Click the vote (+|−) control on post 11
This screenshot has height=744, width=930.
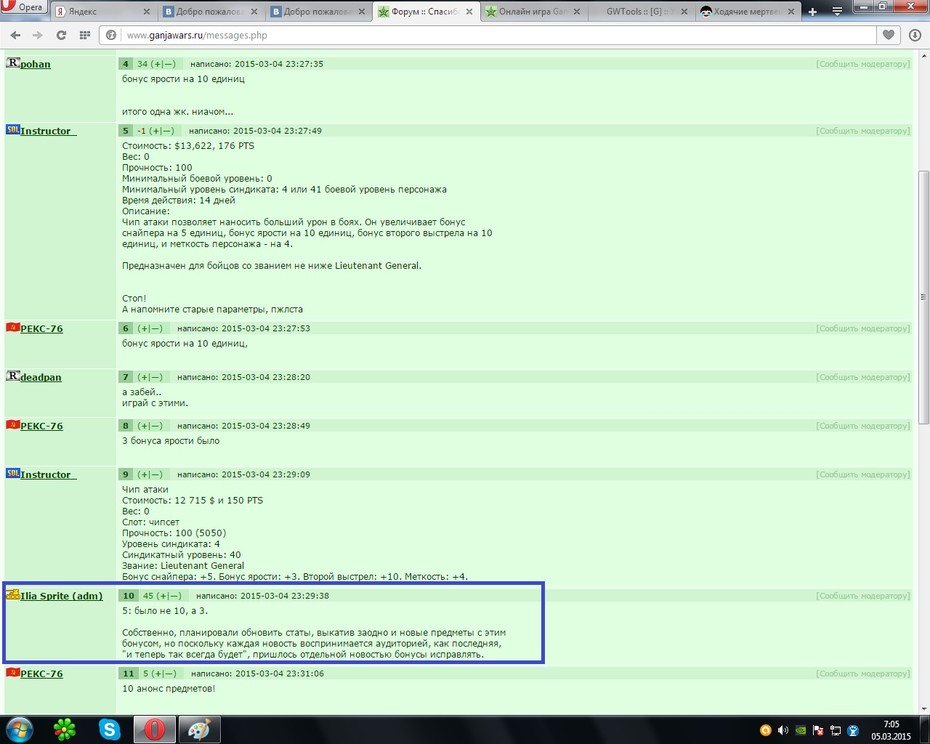click(x=164, y=674)
